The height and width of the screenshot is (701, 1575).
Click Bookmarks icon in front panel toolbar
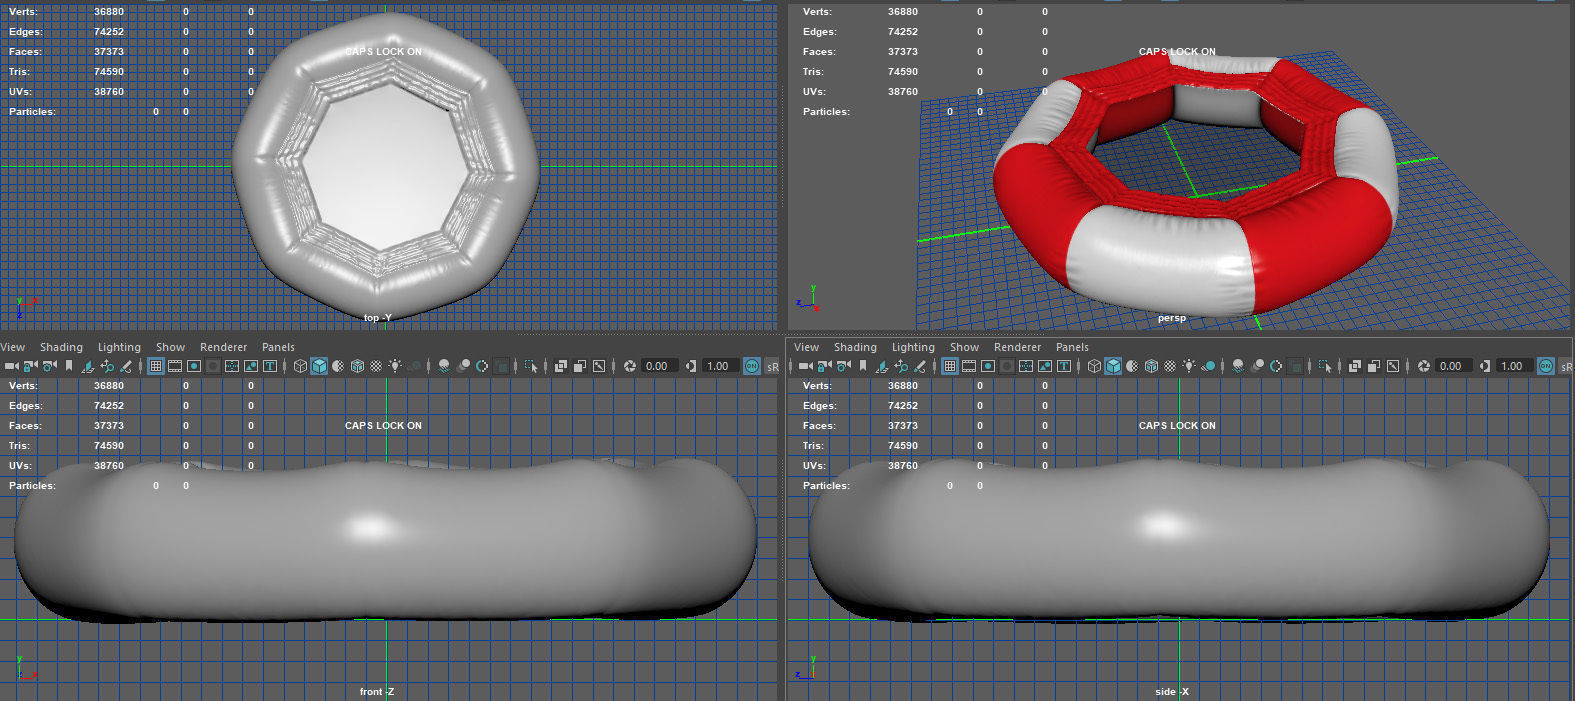pos(69,366)
